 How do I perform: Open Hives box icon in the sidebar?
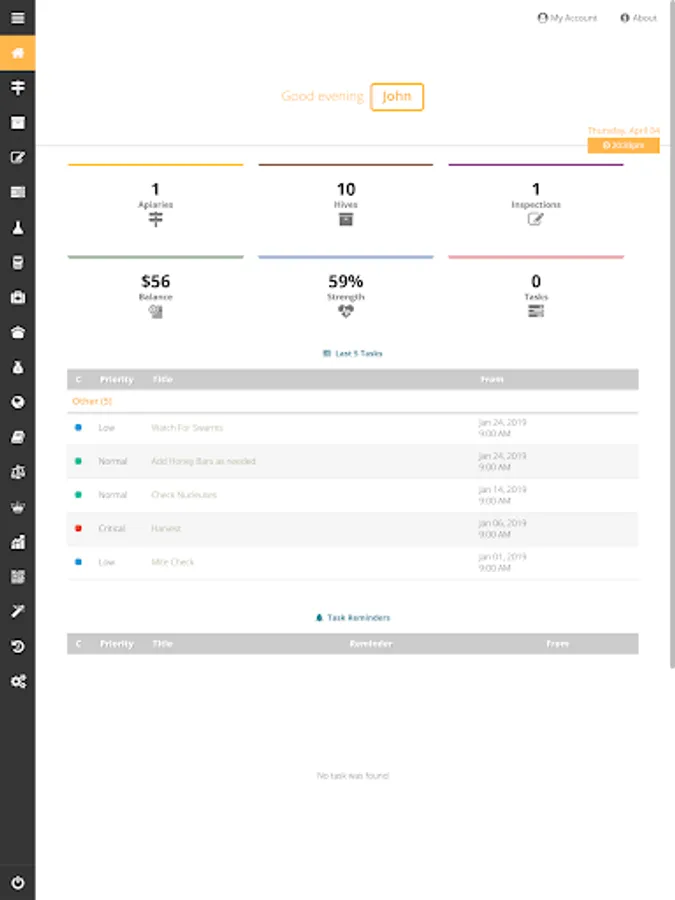pos(18,122)
